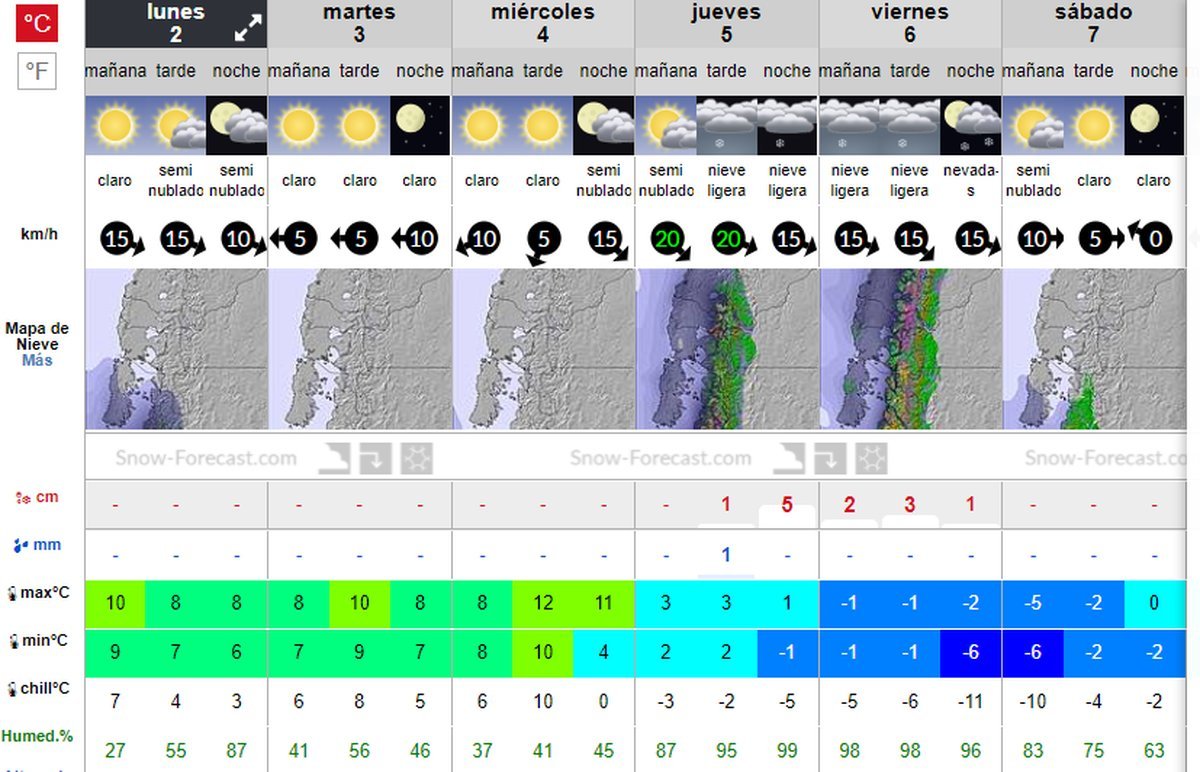
Task: Click the 15 km/h wind icon for viernes tarde
Action: (914, 240)
